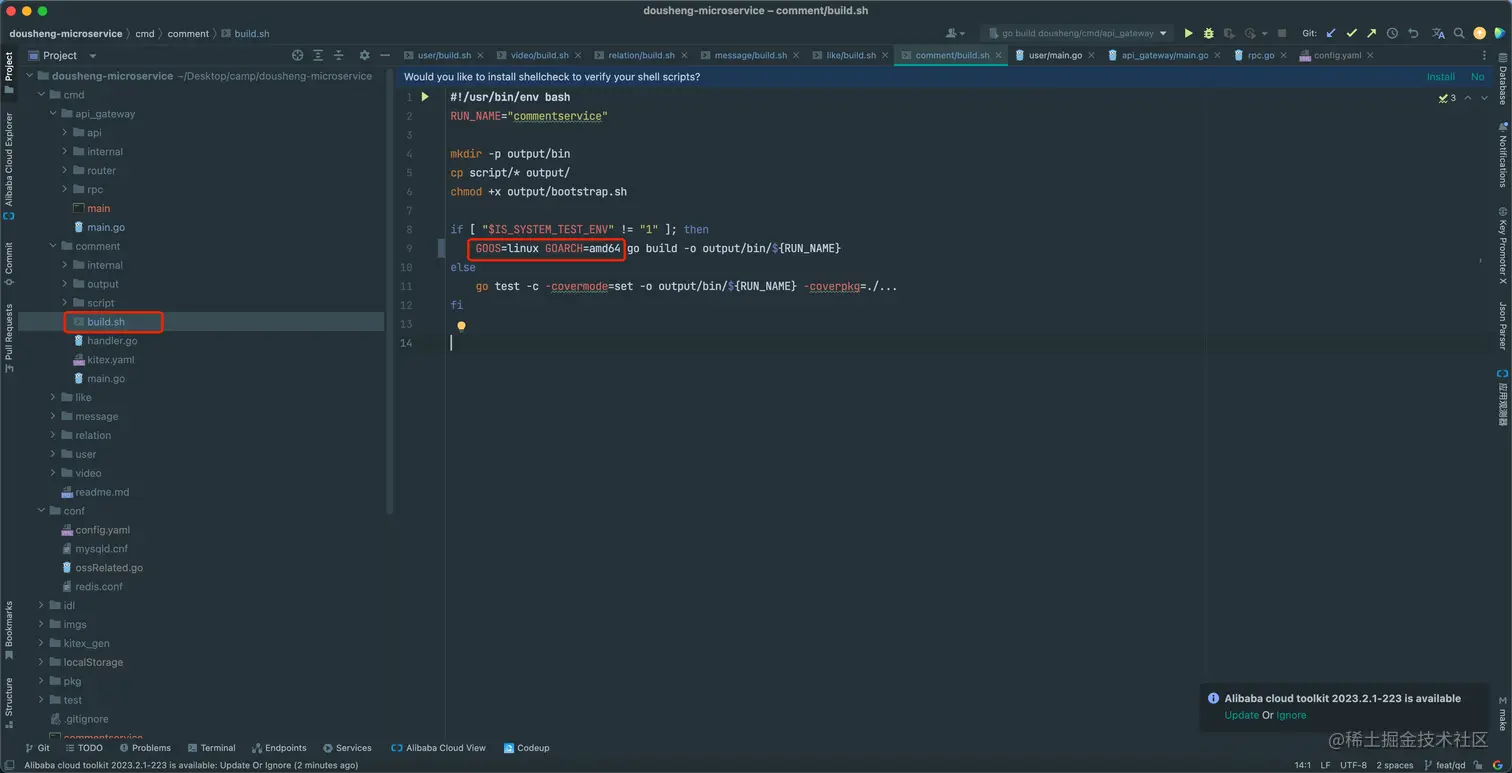The image size is (1512, 773).
Task: Click the Git update project arrow
Action: [1331, 33]
